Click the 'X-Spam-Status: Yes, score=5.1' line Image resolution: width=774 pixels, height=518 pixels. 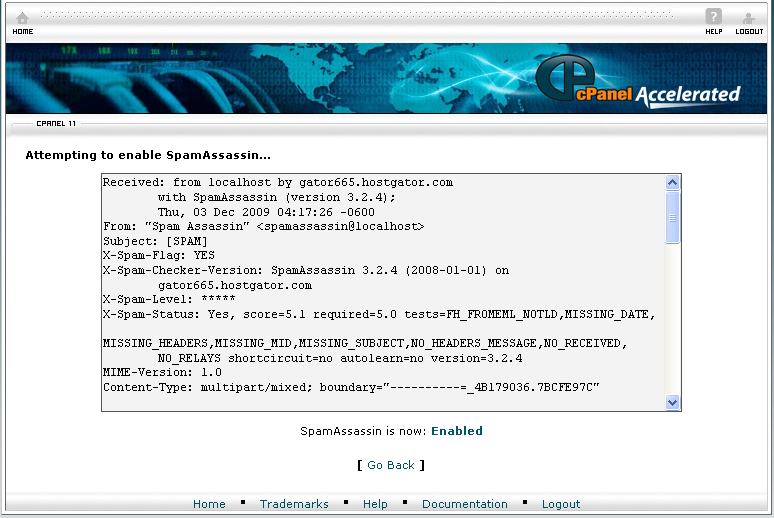379,314
